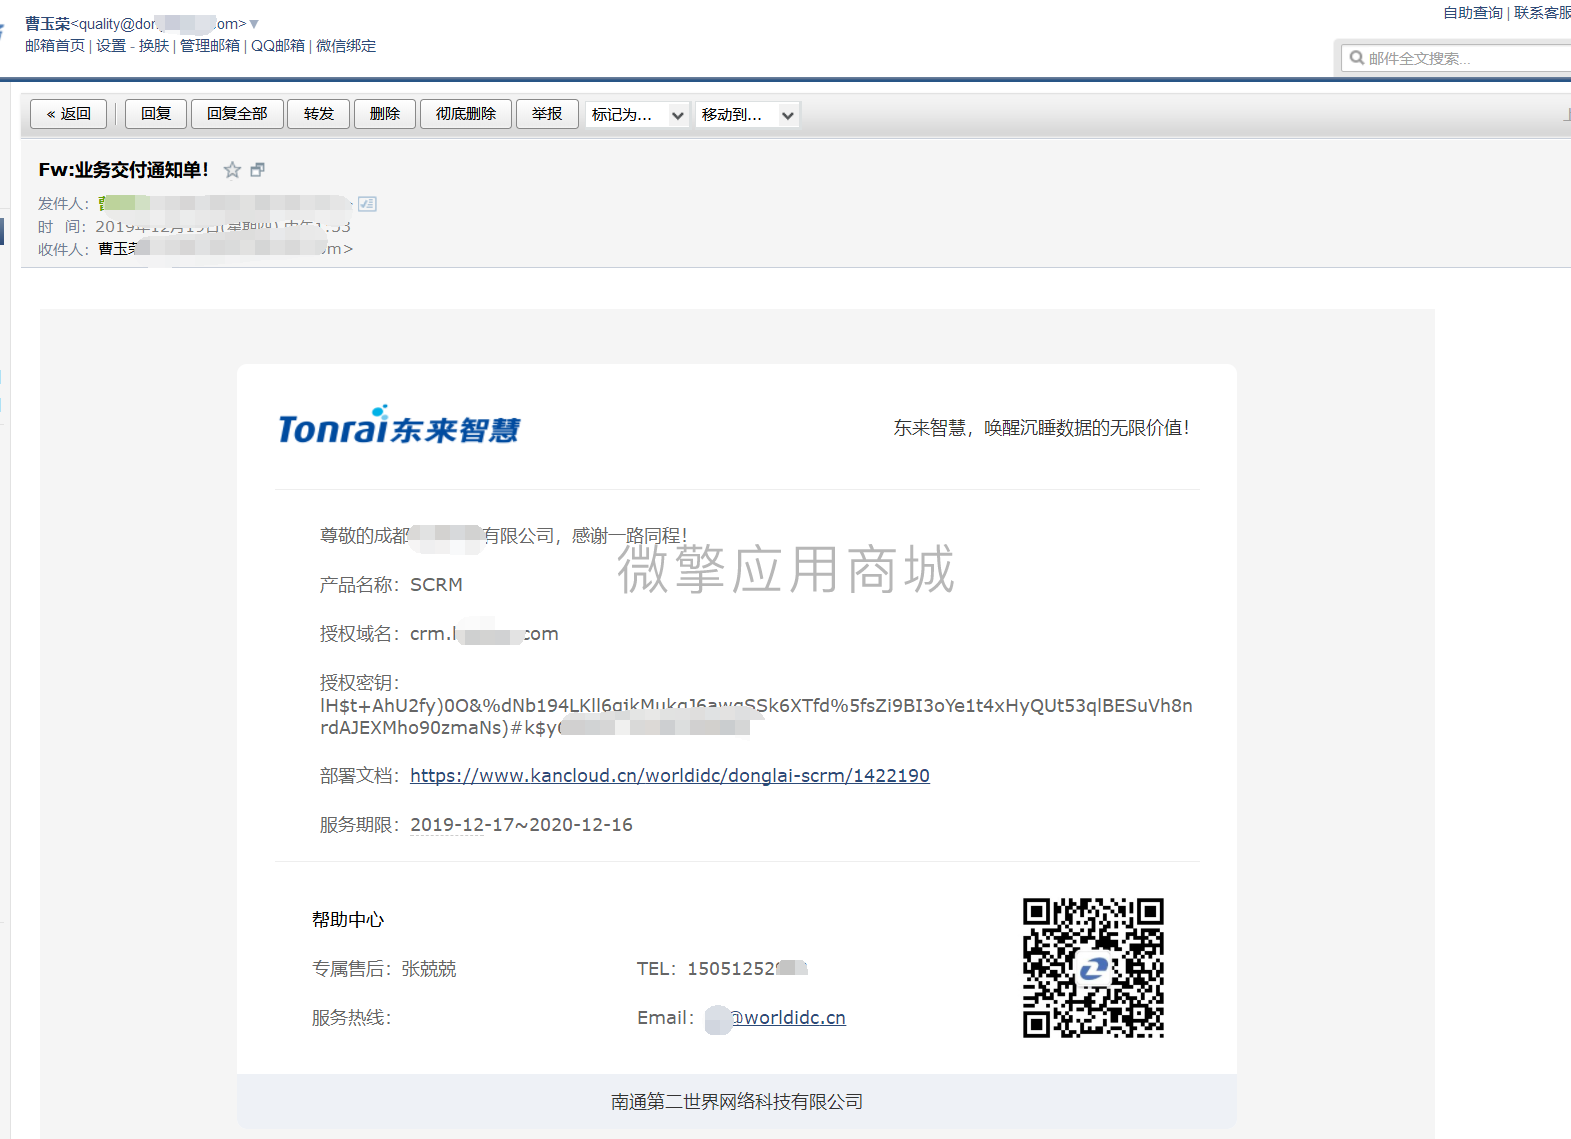This screenshot has width=1571, height=1139.
Task: Click the 举报 button
Action: click(x=547, y=114)
